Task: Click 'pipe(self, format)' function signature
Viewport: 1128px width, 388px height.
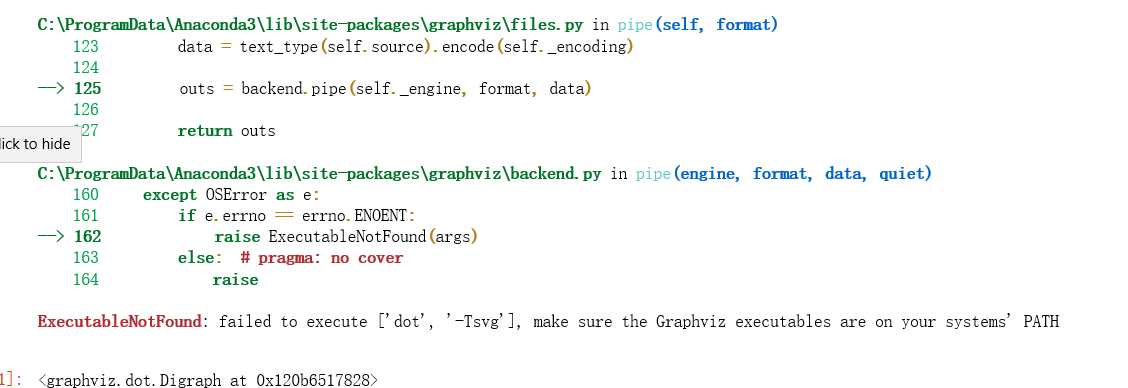Action: coord(698,25)
